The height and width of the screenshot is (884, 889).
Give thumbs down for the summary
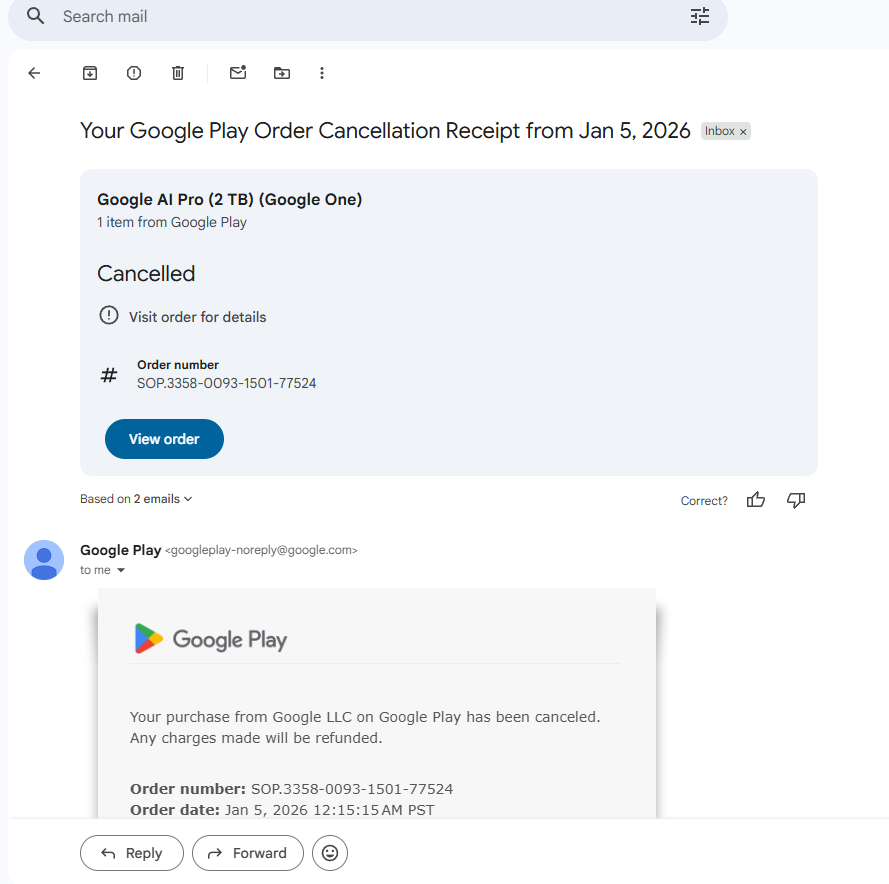(x=796, y=500)
